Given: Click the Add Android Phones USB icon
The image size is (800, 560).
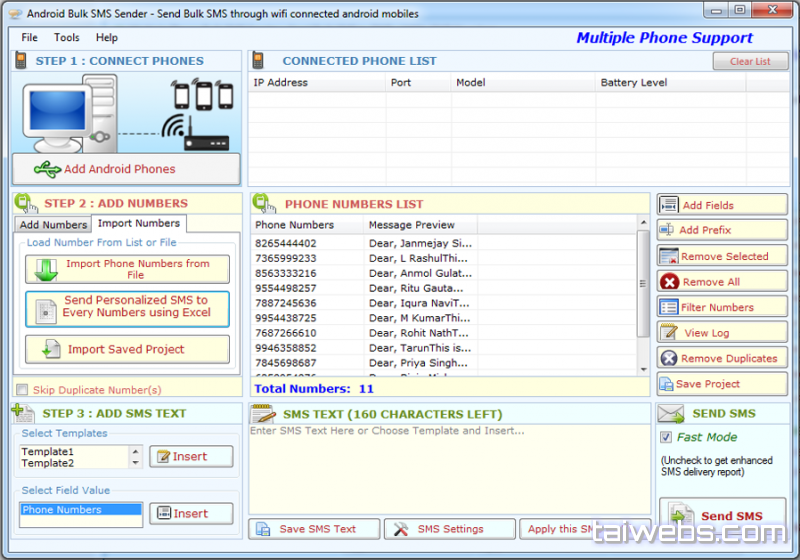Looking at the screenshot, I should 47,169.
